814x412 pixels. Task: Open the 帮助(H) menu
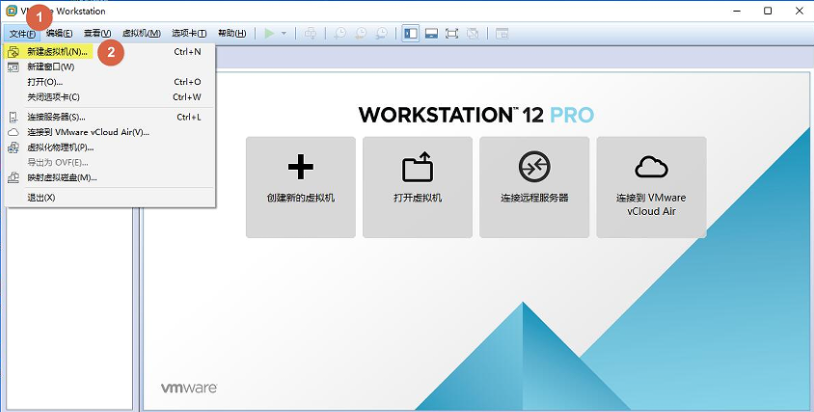pos(232,34)
